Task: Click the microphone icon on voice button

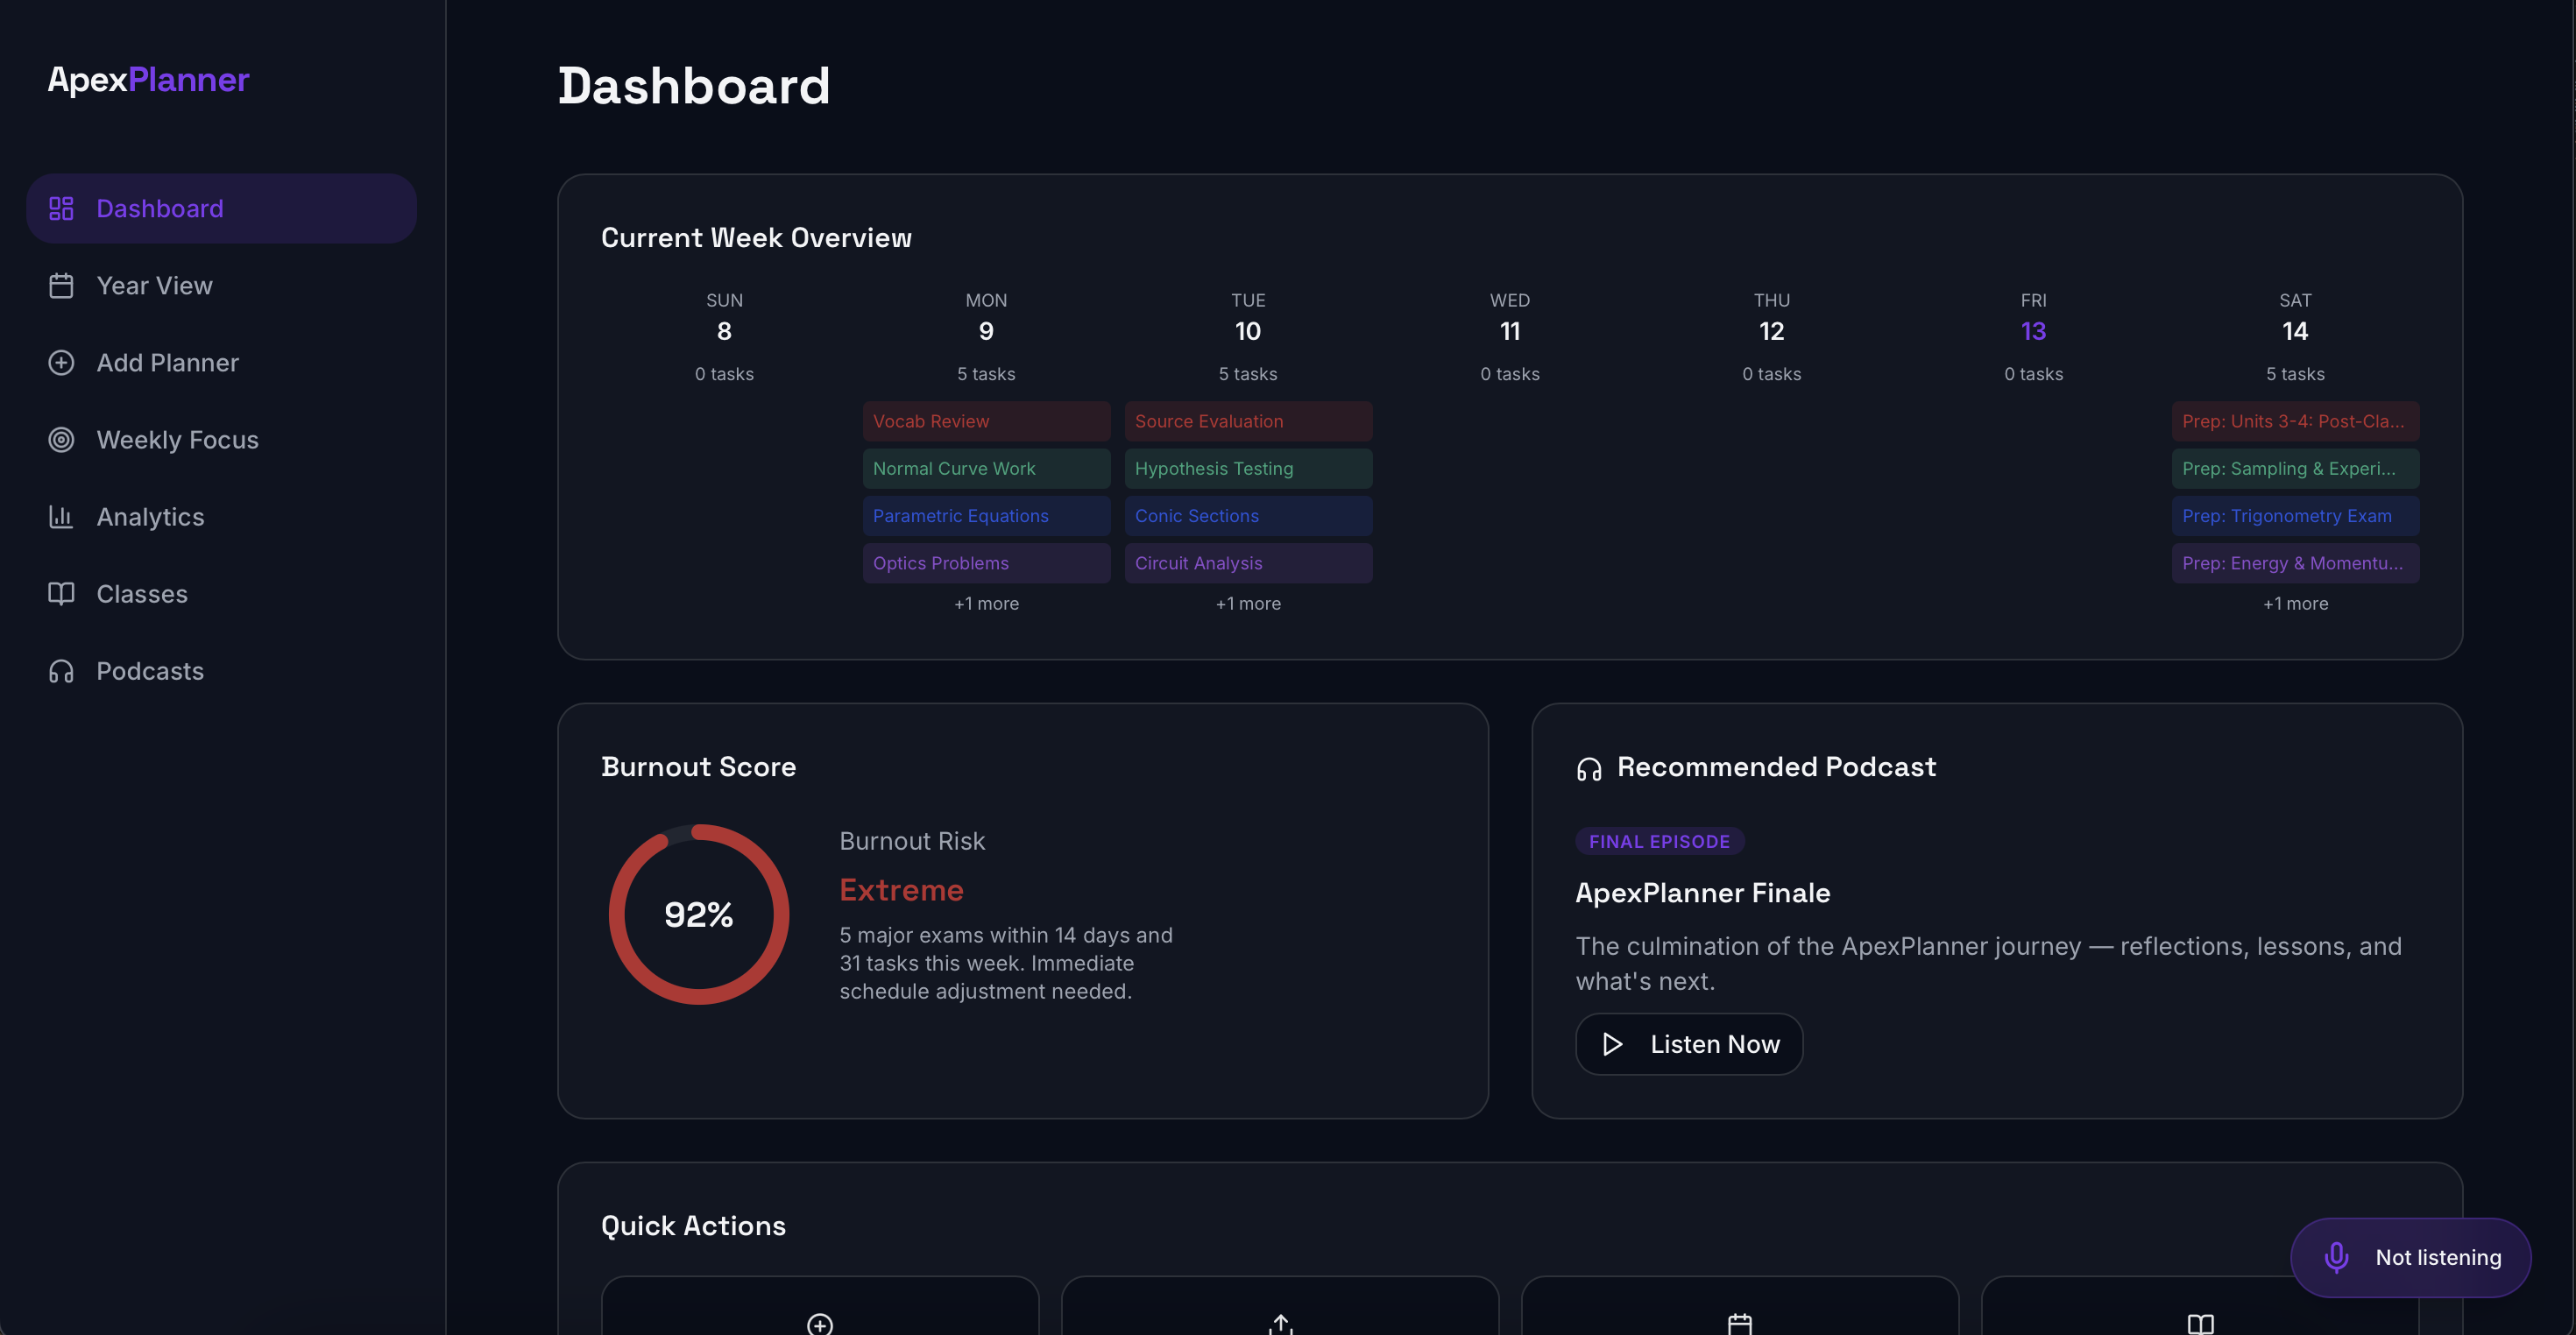Action: point(2336,1257)
